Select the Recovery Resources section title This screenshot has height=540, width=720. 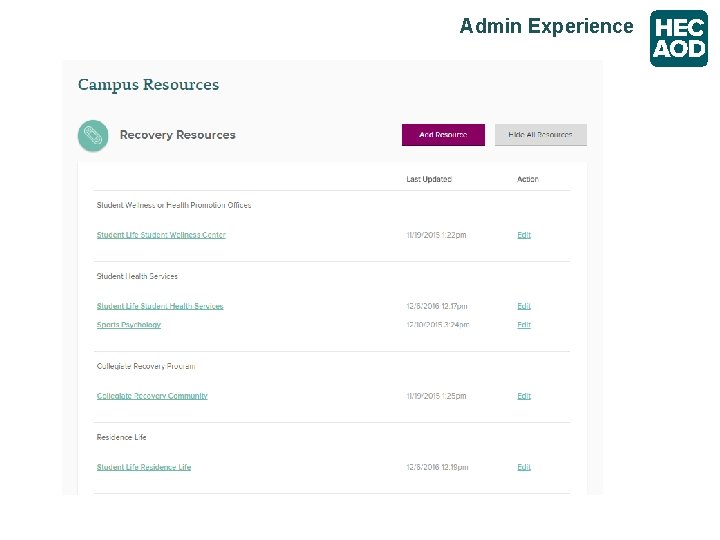178,135
